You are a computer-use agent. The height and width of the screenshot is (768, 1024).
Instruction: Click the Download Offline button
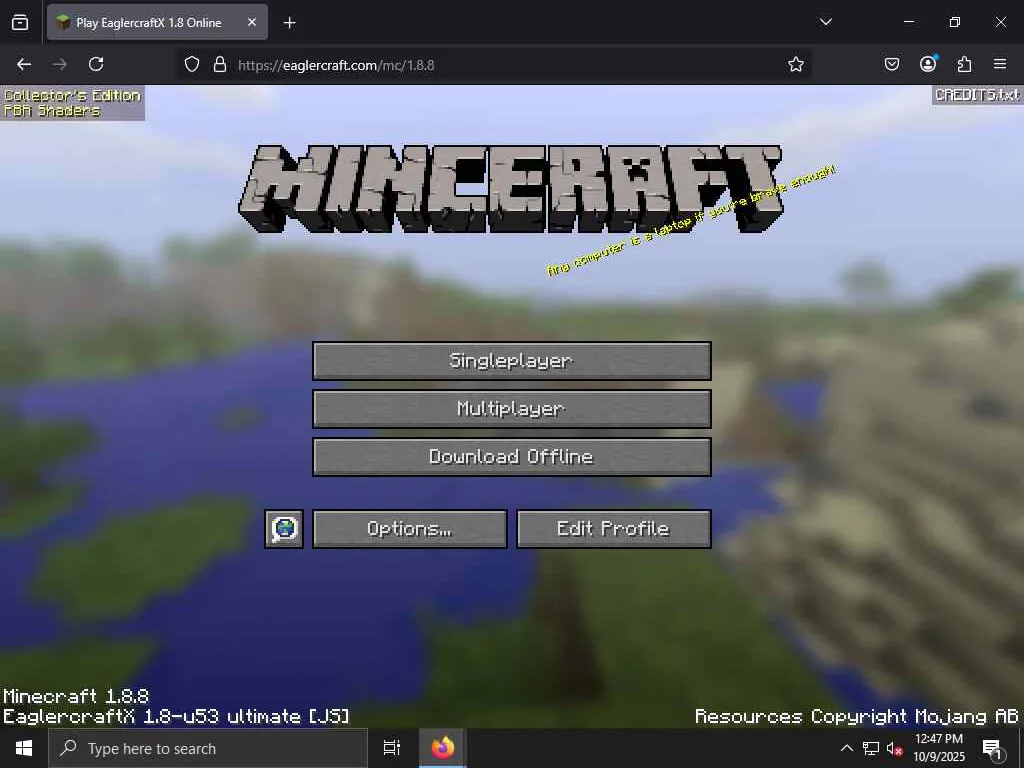coord(511,456)
